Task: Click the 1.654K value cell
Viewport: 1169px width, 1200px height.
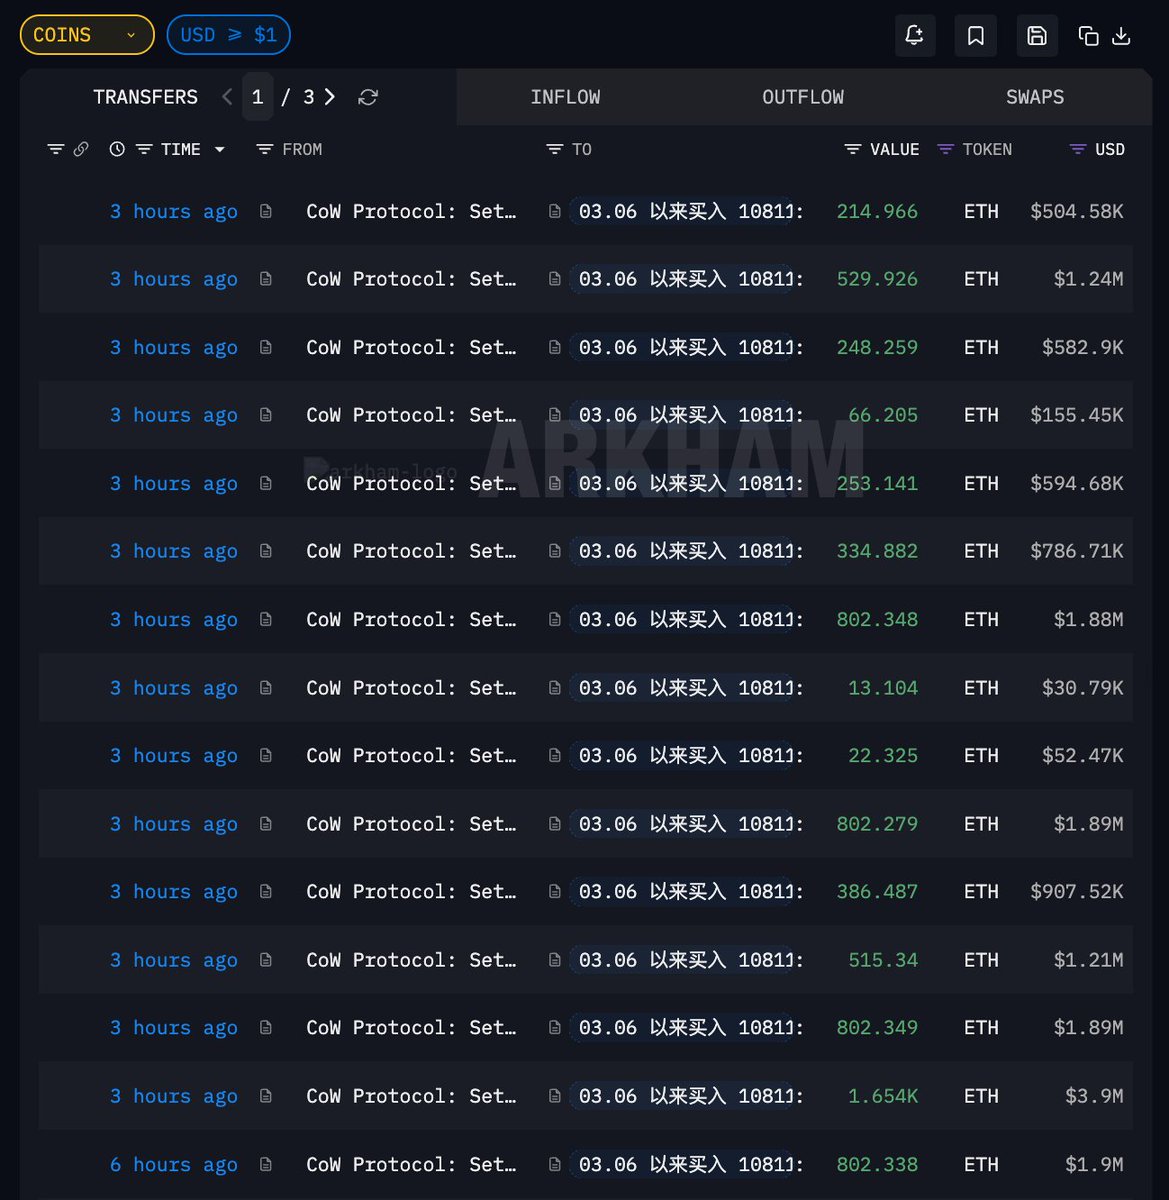Action: [883, 1096]
